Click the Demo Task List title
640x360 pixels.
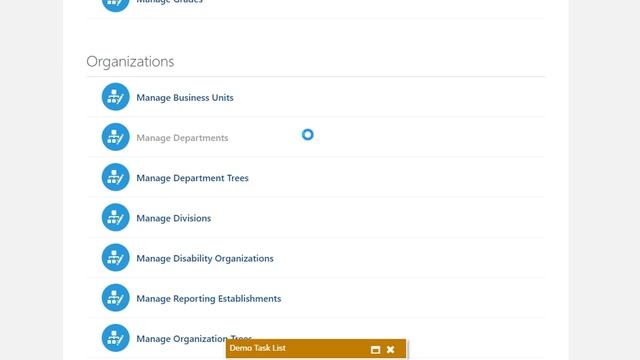tap(258, 348)
